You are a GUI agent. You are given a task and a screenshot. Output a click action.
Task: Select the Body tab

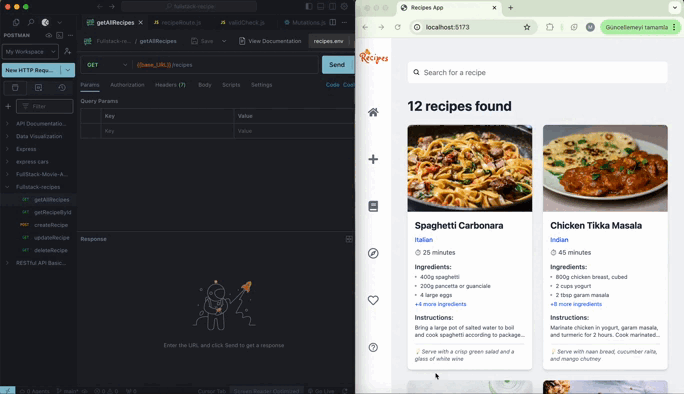pos(205,85)
